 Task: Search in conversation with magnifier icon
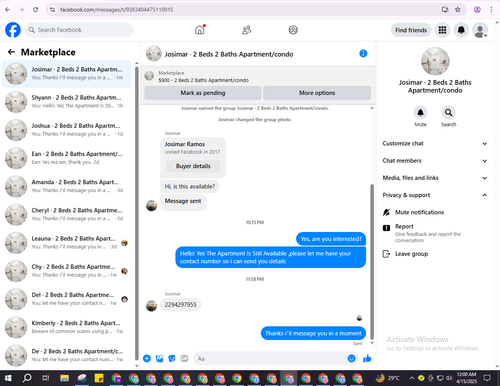tap(448, 113)
